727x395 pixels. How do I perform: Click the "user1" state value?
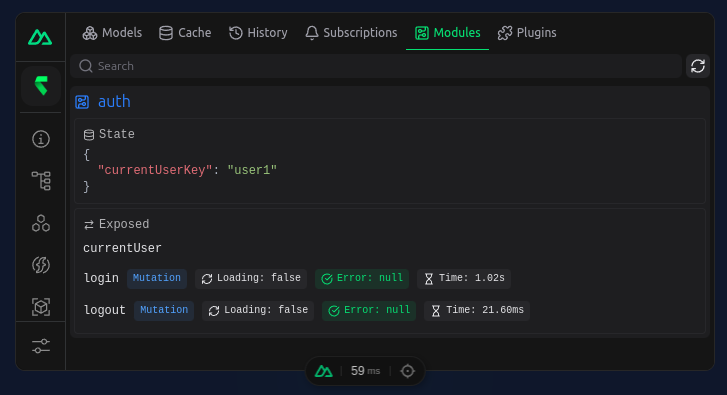(x=252, y=170)
